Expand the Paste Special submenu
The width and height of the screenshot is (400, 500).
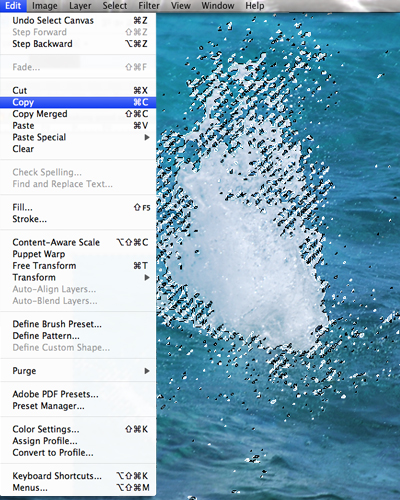coord(78,137)
